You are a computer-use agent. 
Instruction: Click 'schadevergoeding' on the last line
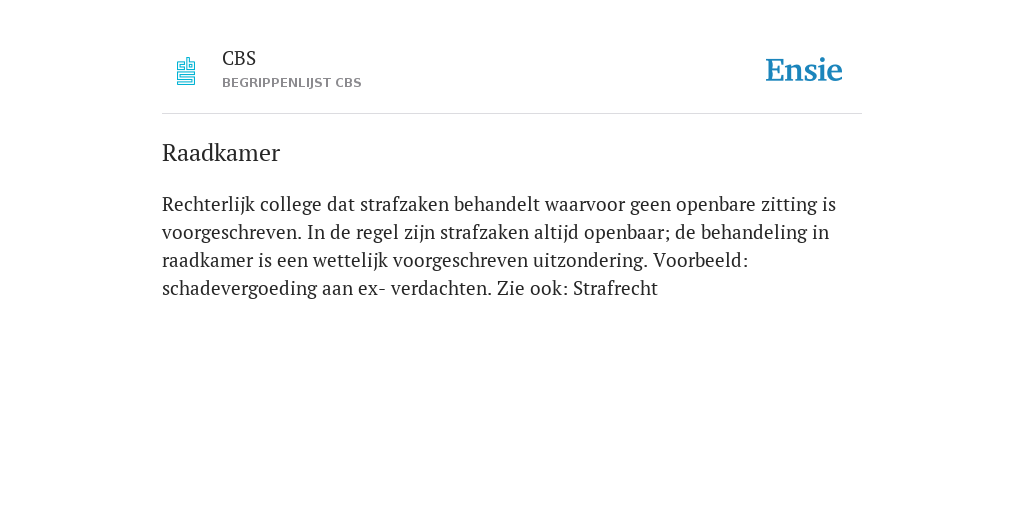pyautogui.click(x=239, y=289)
